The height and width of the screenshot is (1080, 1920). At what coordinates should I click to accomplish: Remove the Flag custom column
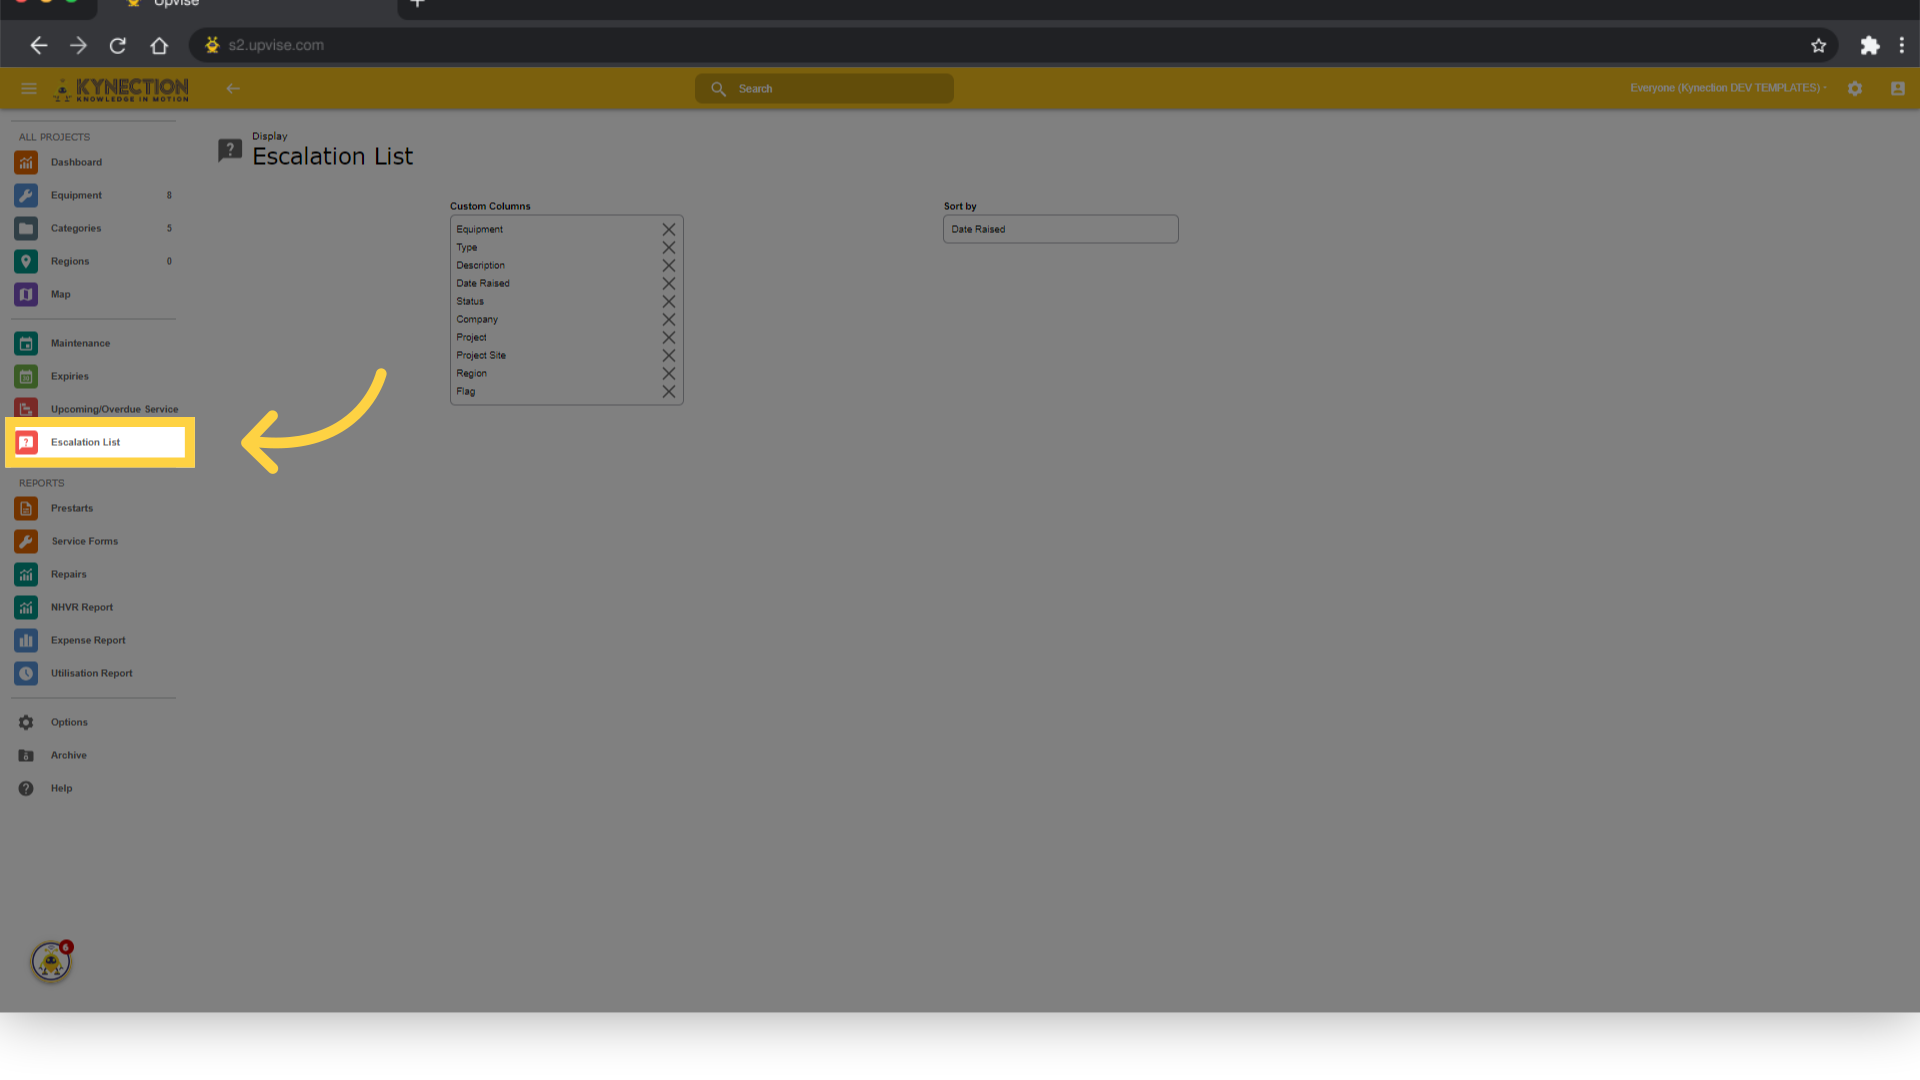pyautogui.click(x=669, y=391)
